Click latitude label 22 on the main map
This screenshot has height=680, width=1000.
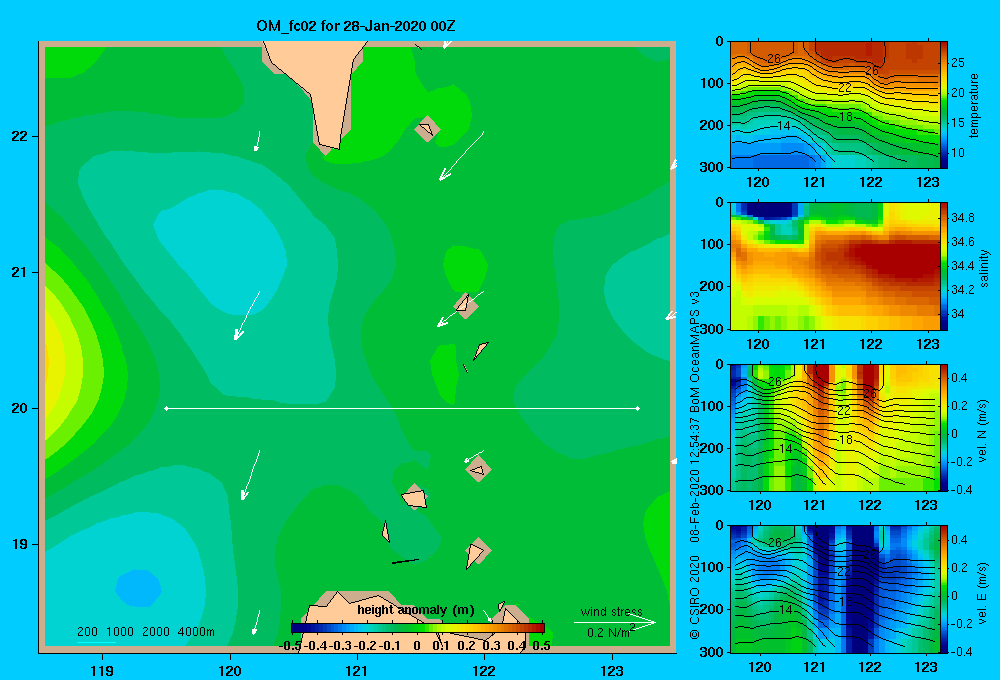[x=20, y=136]
